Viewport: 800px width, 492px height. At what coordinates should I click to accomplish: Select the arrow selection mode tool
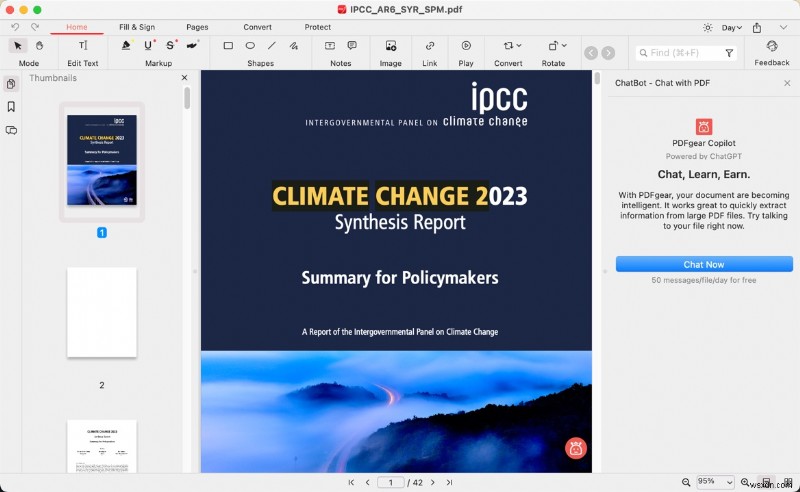coord(18,46)
